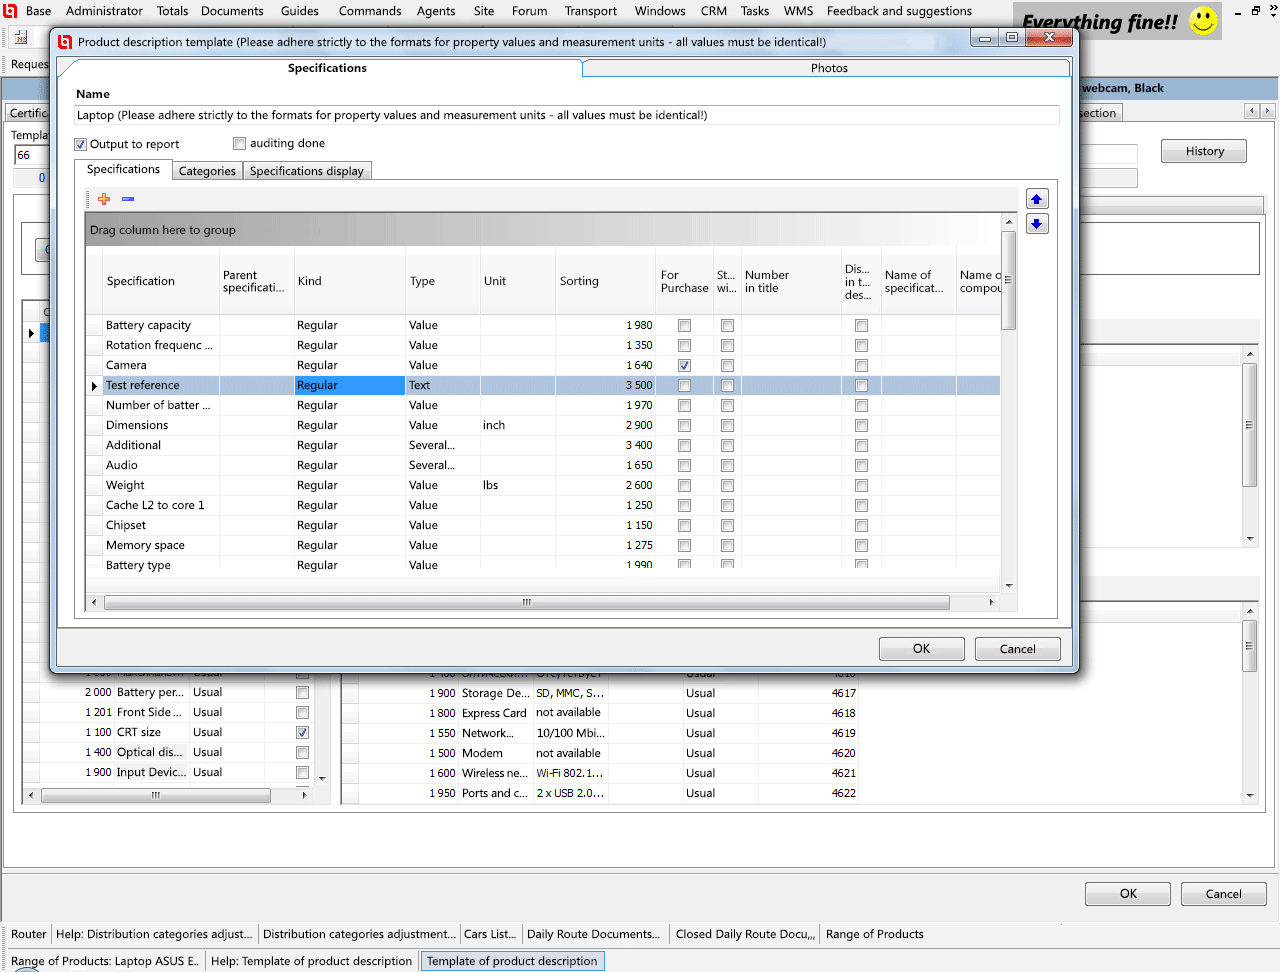Viewport: 1280px width, 972px height.
Task: Click the red application logo icon
Action: (11, 11)
